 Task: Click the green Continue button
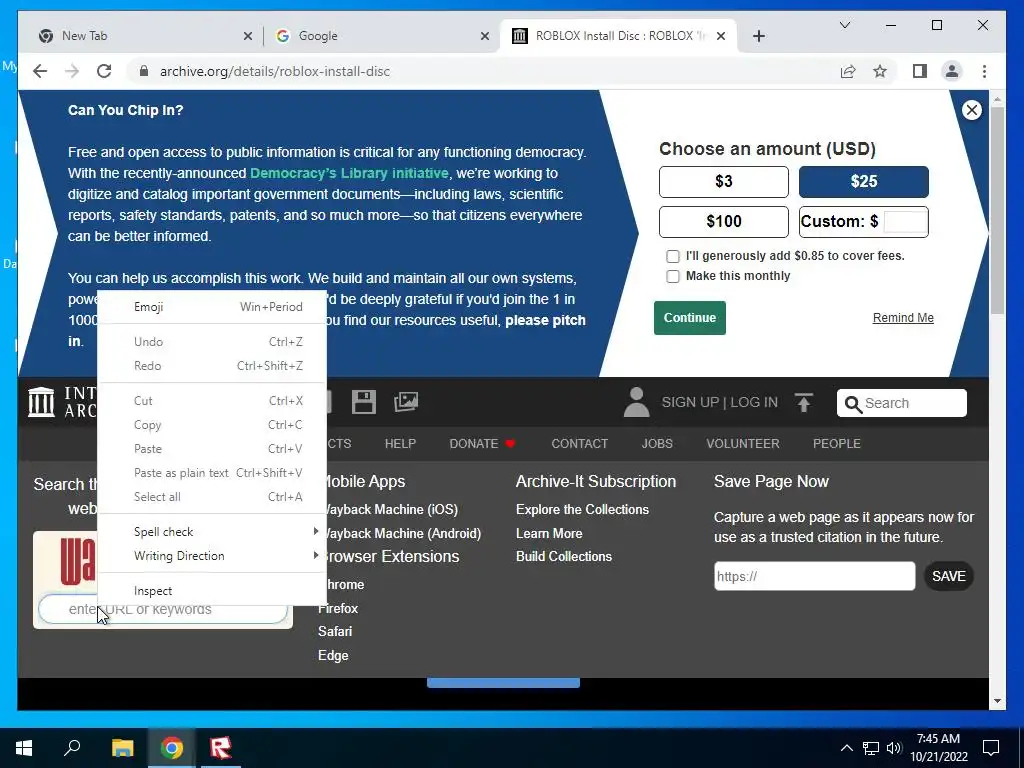[690, 318]
